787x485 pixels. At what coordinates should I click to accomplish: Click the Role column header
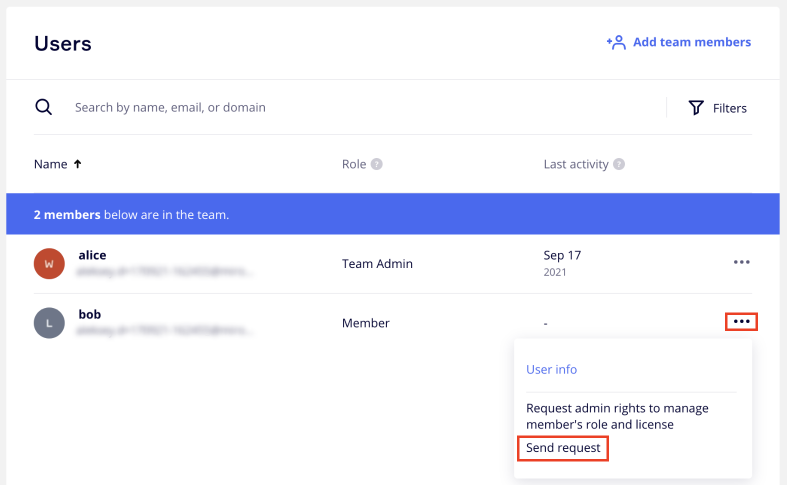[354, 164]
